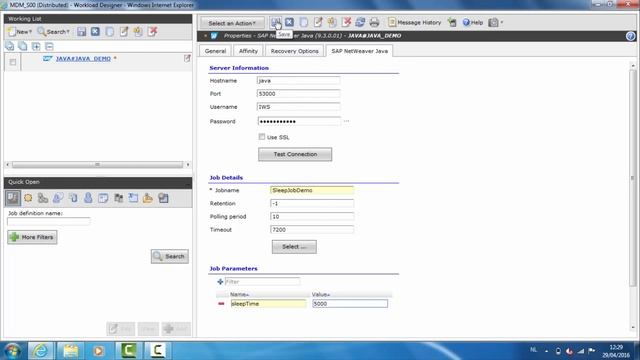The height and width of the screenshot is (360, 640).
Task: Click the Save icon in Working List toolbar
Action: point(81,31)
